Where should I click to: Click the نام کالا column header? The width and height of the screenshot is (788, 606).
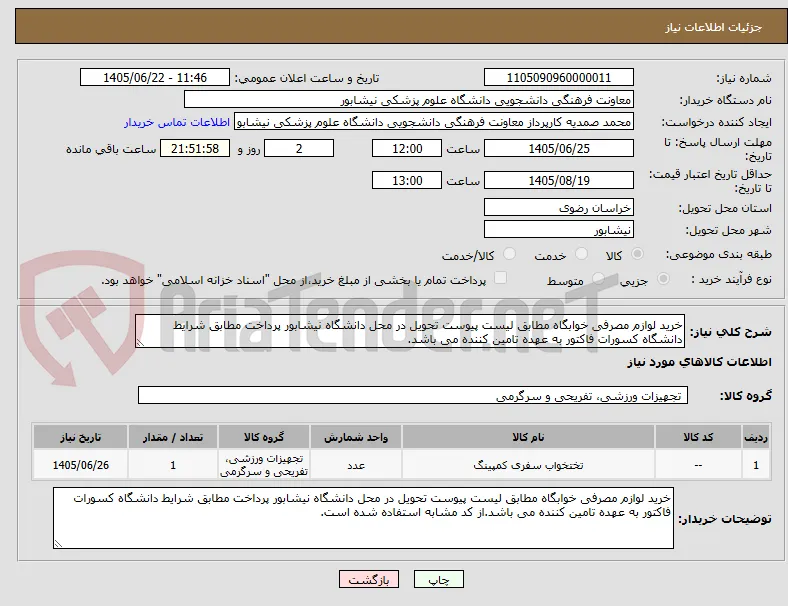click(x=528, y=437)
